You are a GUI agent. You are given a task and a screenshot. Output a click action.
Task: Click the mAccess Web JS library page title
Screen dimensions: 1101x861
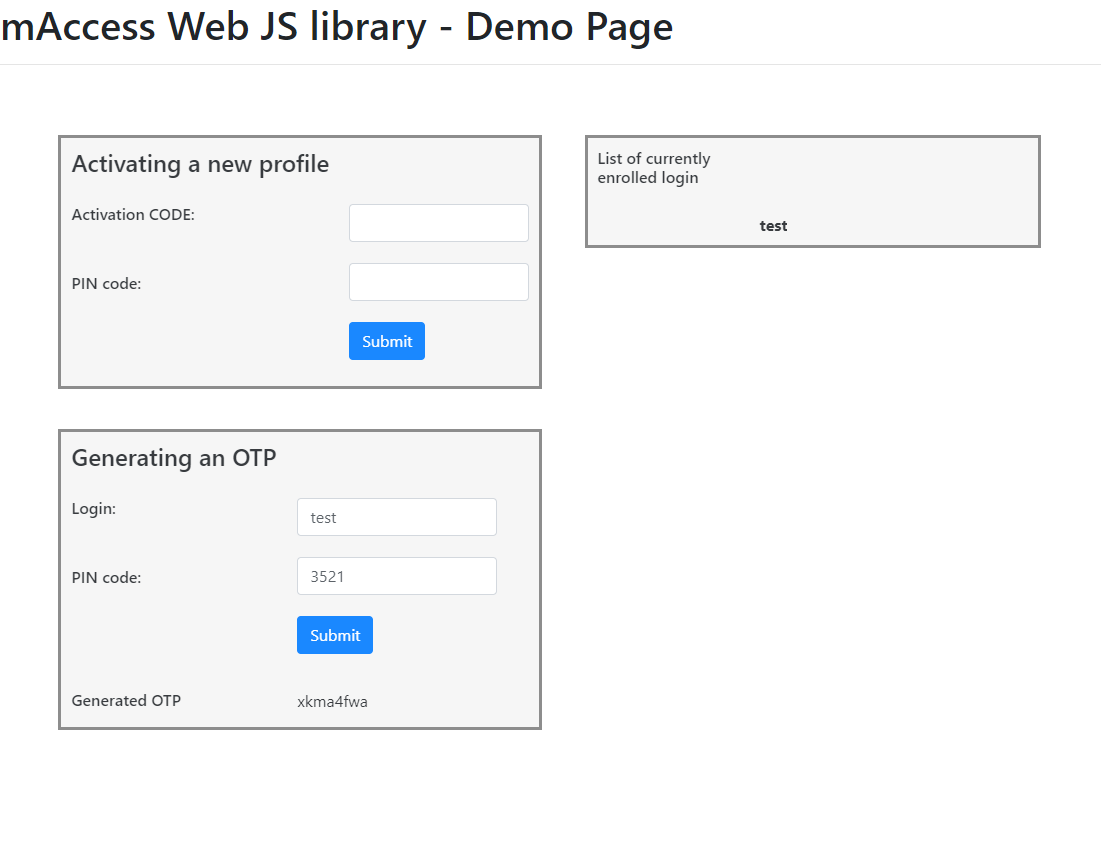point(337,27)
